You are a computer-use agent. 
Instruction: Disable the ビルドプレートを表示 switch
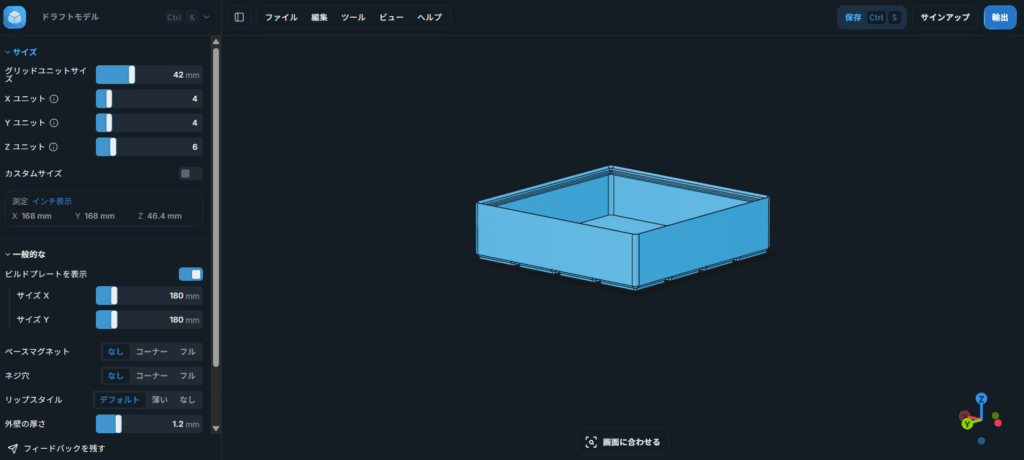[x=191, y=274]
